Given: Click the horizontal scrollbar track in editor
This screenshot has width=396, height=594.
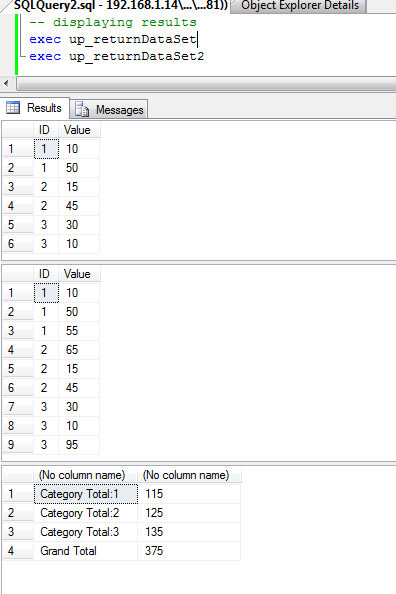Looking at the screenshot, I should click(207, 83).
